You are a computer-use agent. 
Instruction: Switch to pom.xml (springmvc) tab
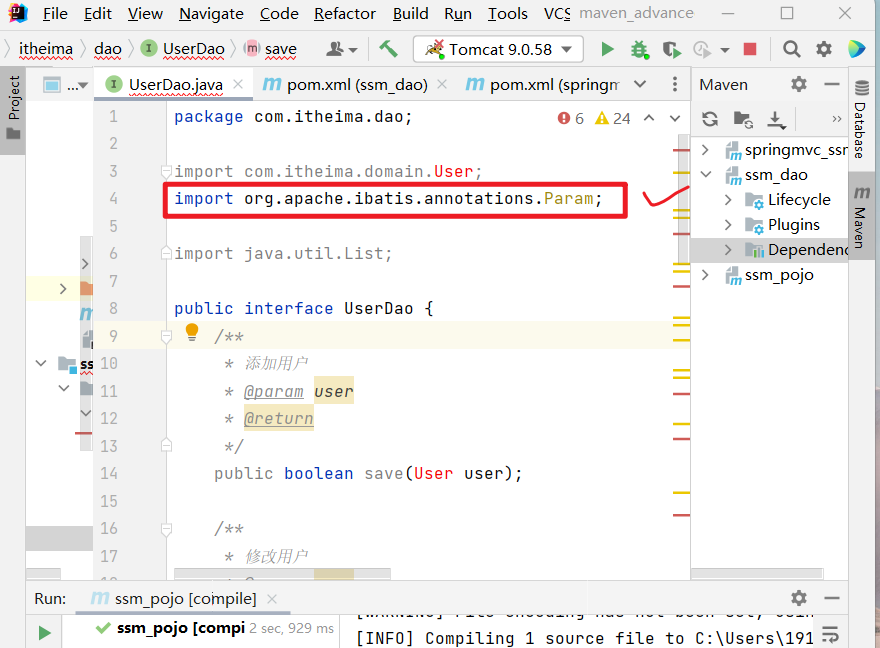tap(542, 85)
